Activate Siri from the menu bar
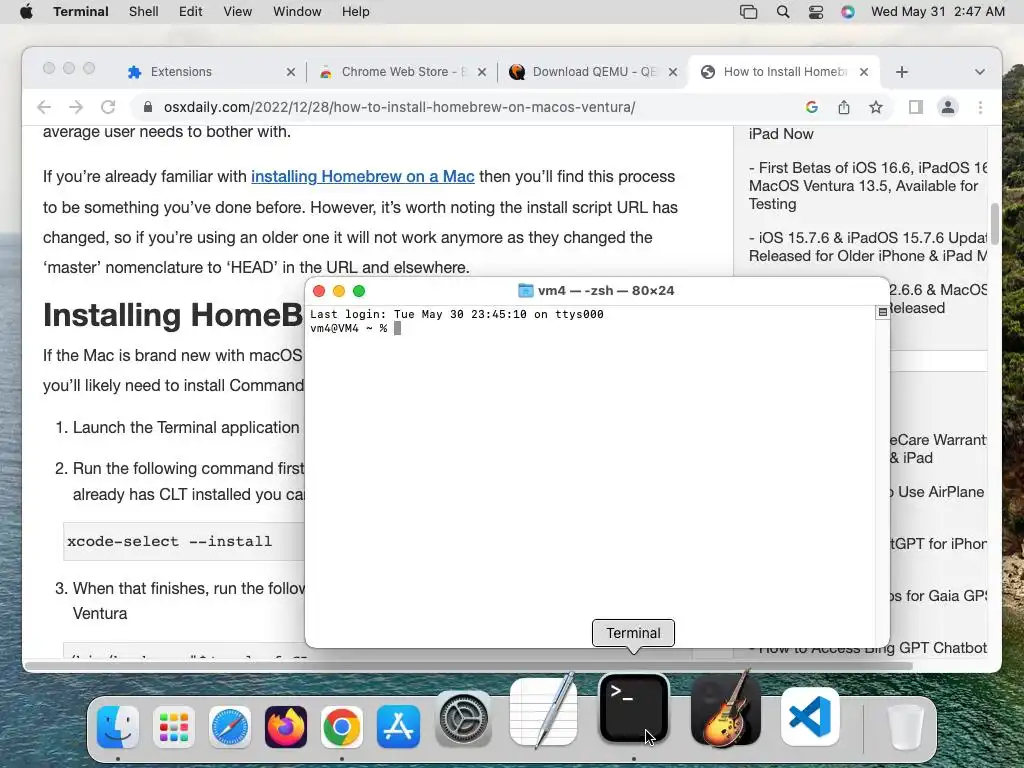The height and width of the screenshot is (768, 1024). pyautogui.click(x=848, y=12)
